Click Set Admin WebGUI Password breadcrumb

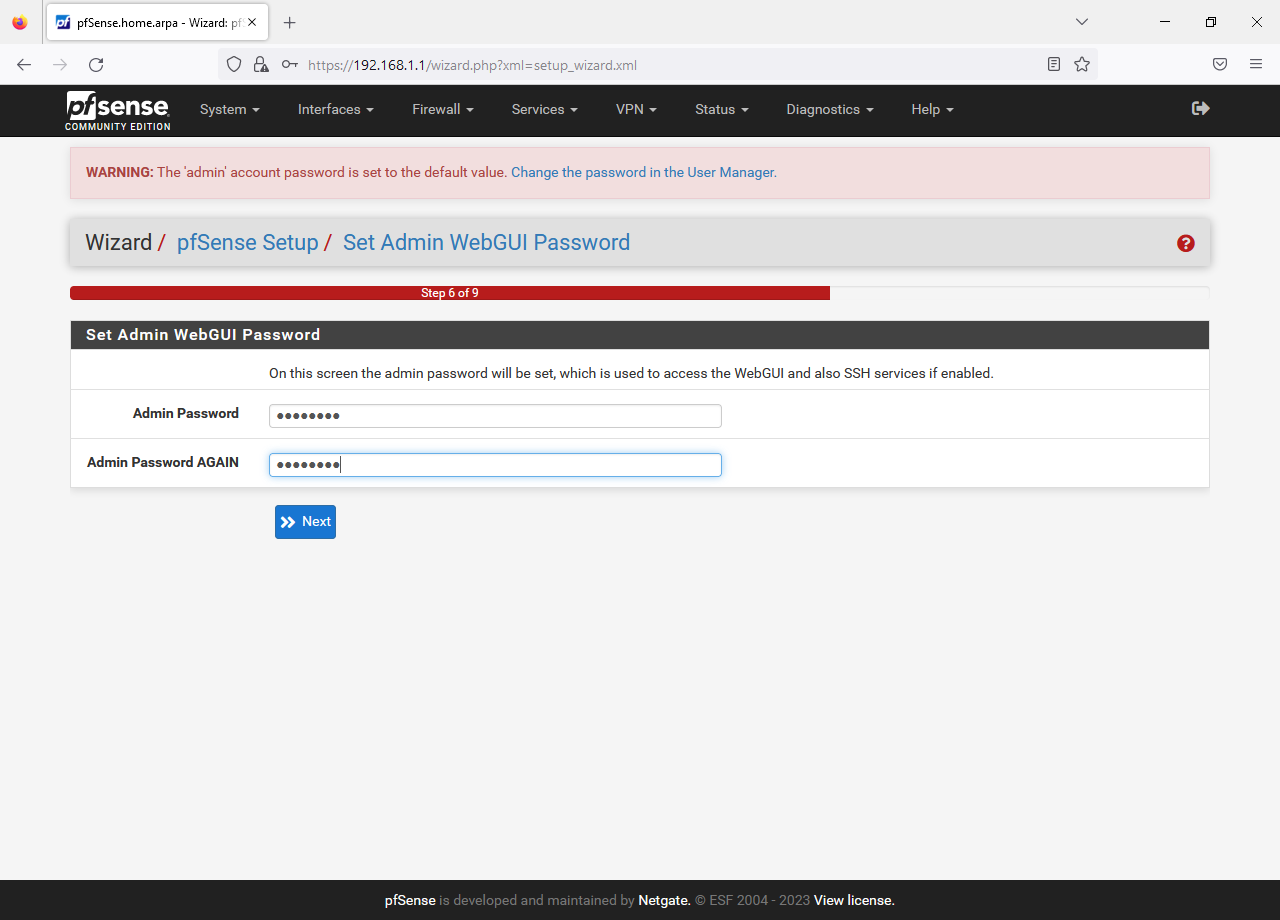pos(486,243)
